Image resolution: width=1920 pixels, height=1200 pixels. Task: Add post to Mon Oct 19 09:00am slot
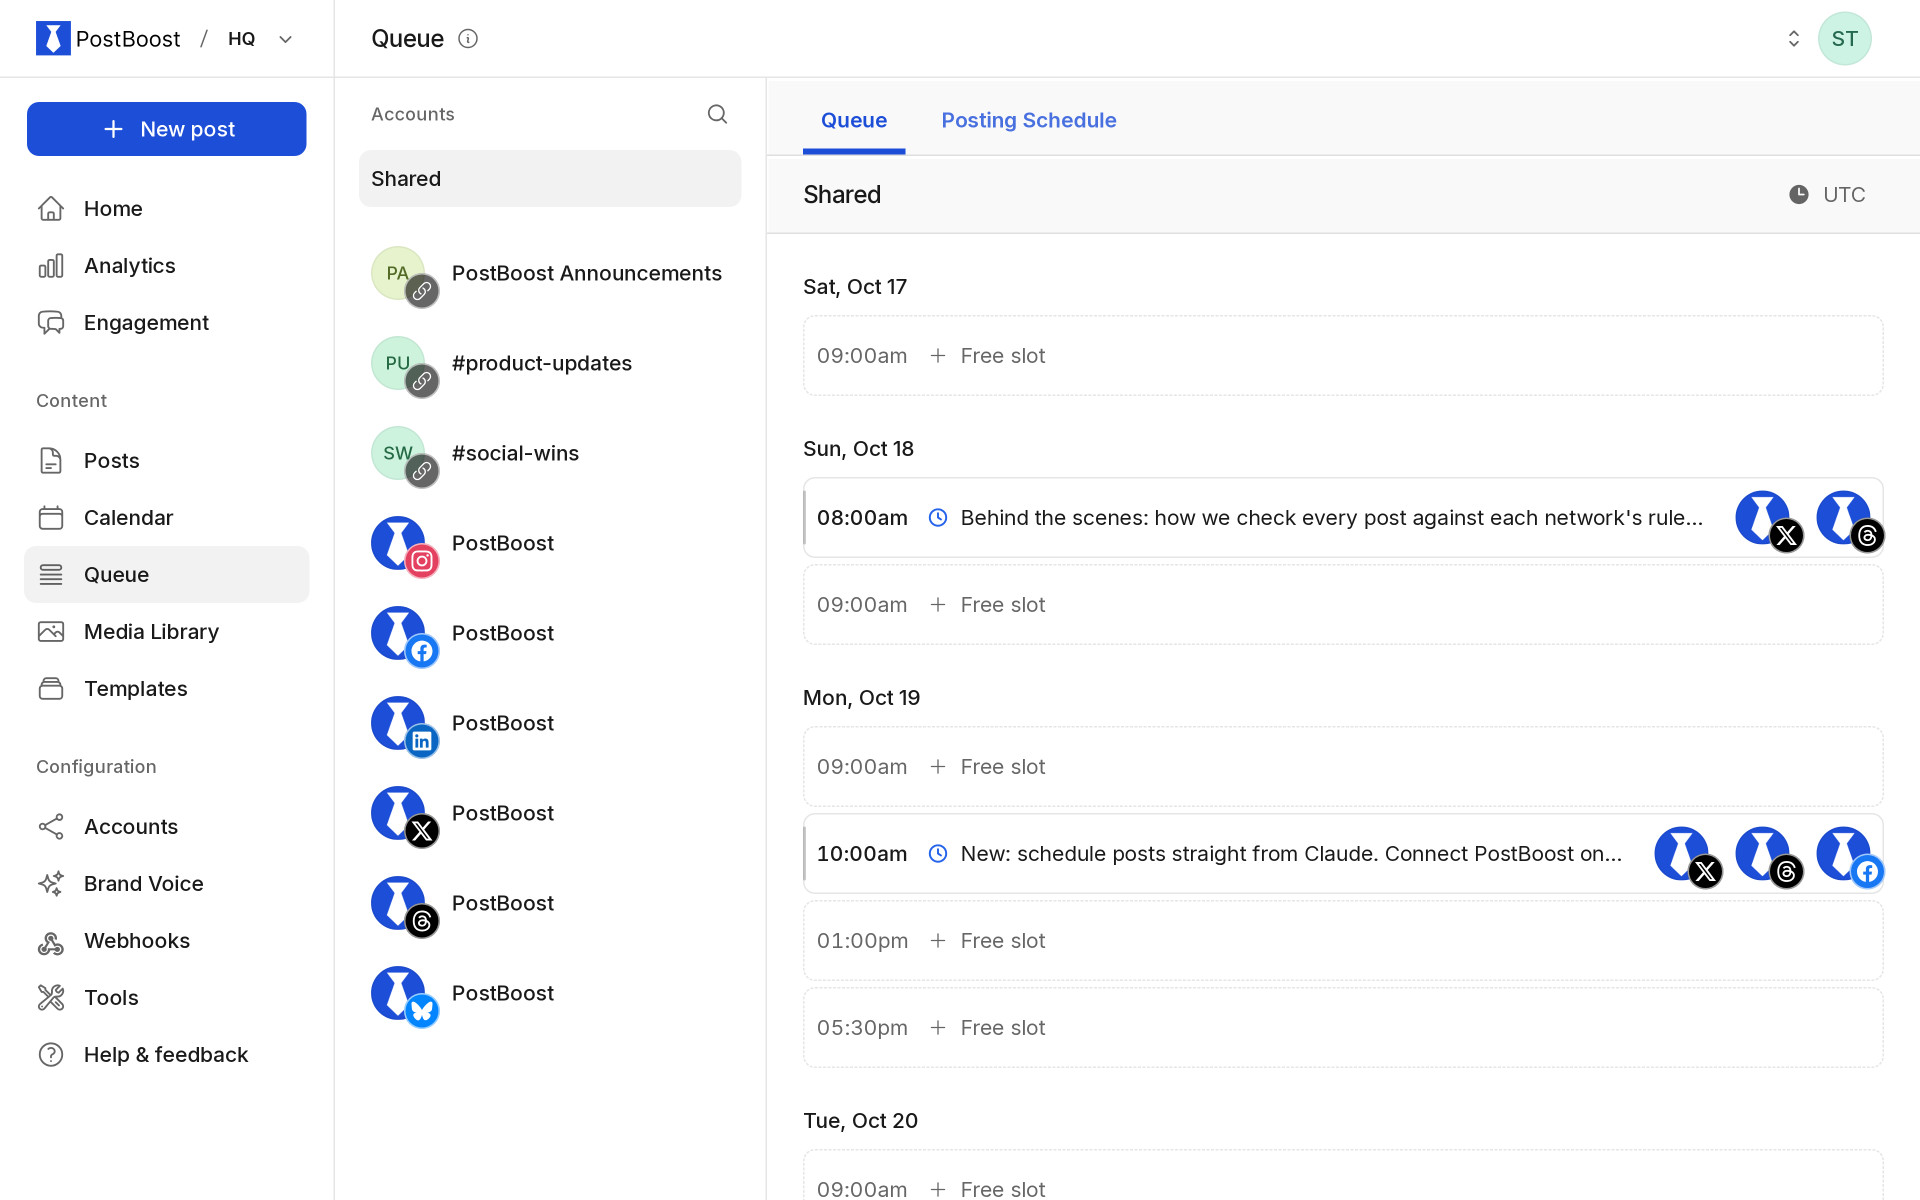[1343, 767]
